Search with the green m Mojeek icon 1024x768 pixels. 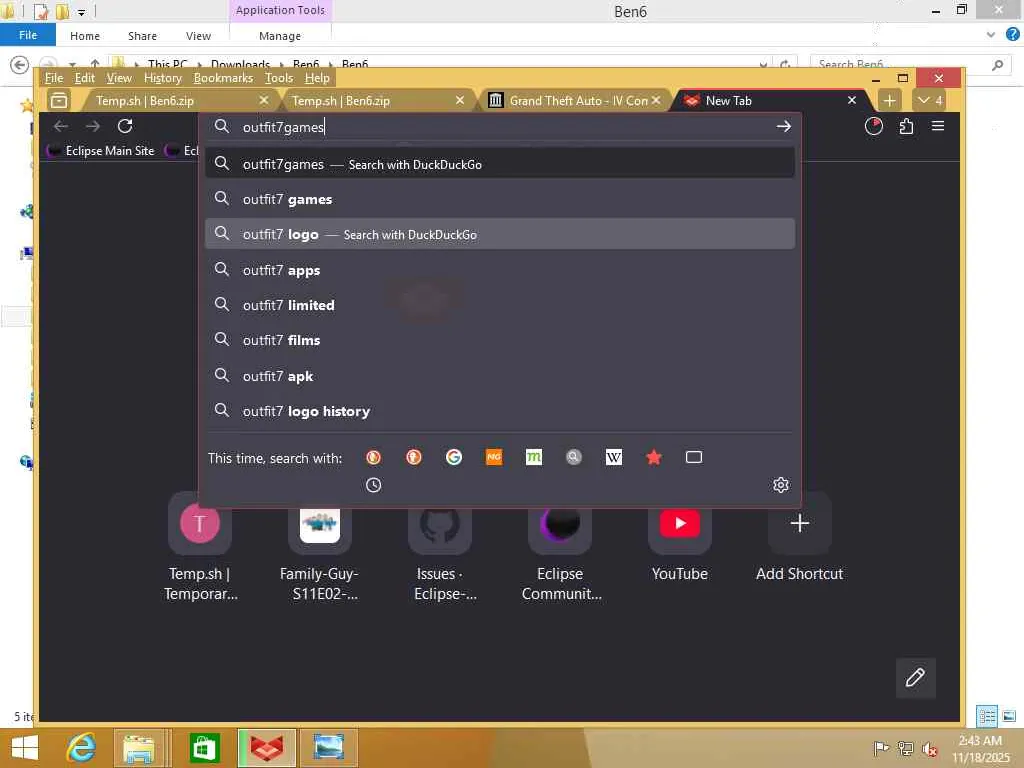[x=534, y=457]
